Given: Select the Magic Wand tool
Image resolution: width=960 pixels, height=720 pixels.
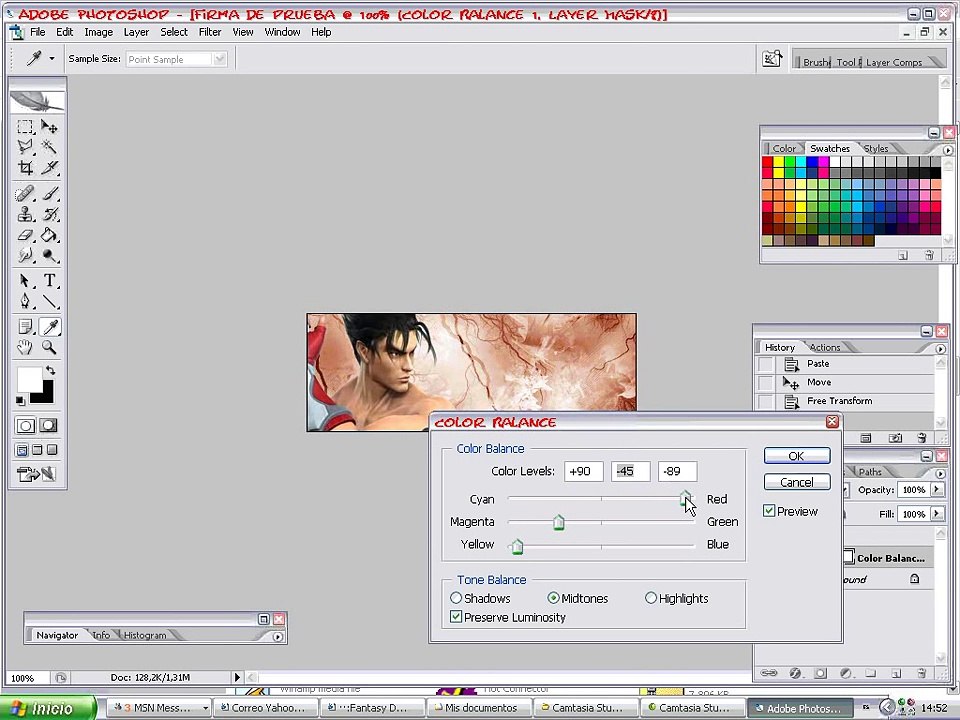Looking at the screenshot, I should [x=49, y=147].
